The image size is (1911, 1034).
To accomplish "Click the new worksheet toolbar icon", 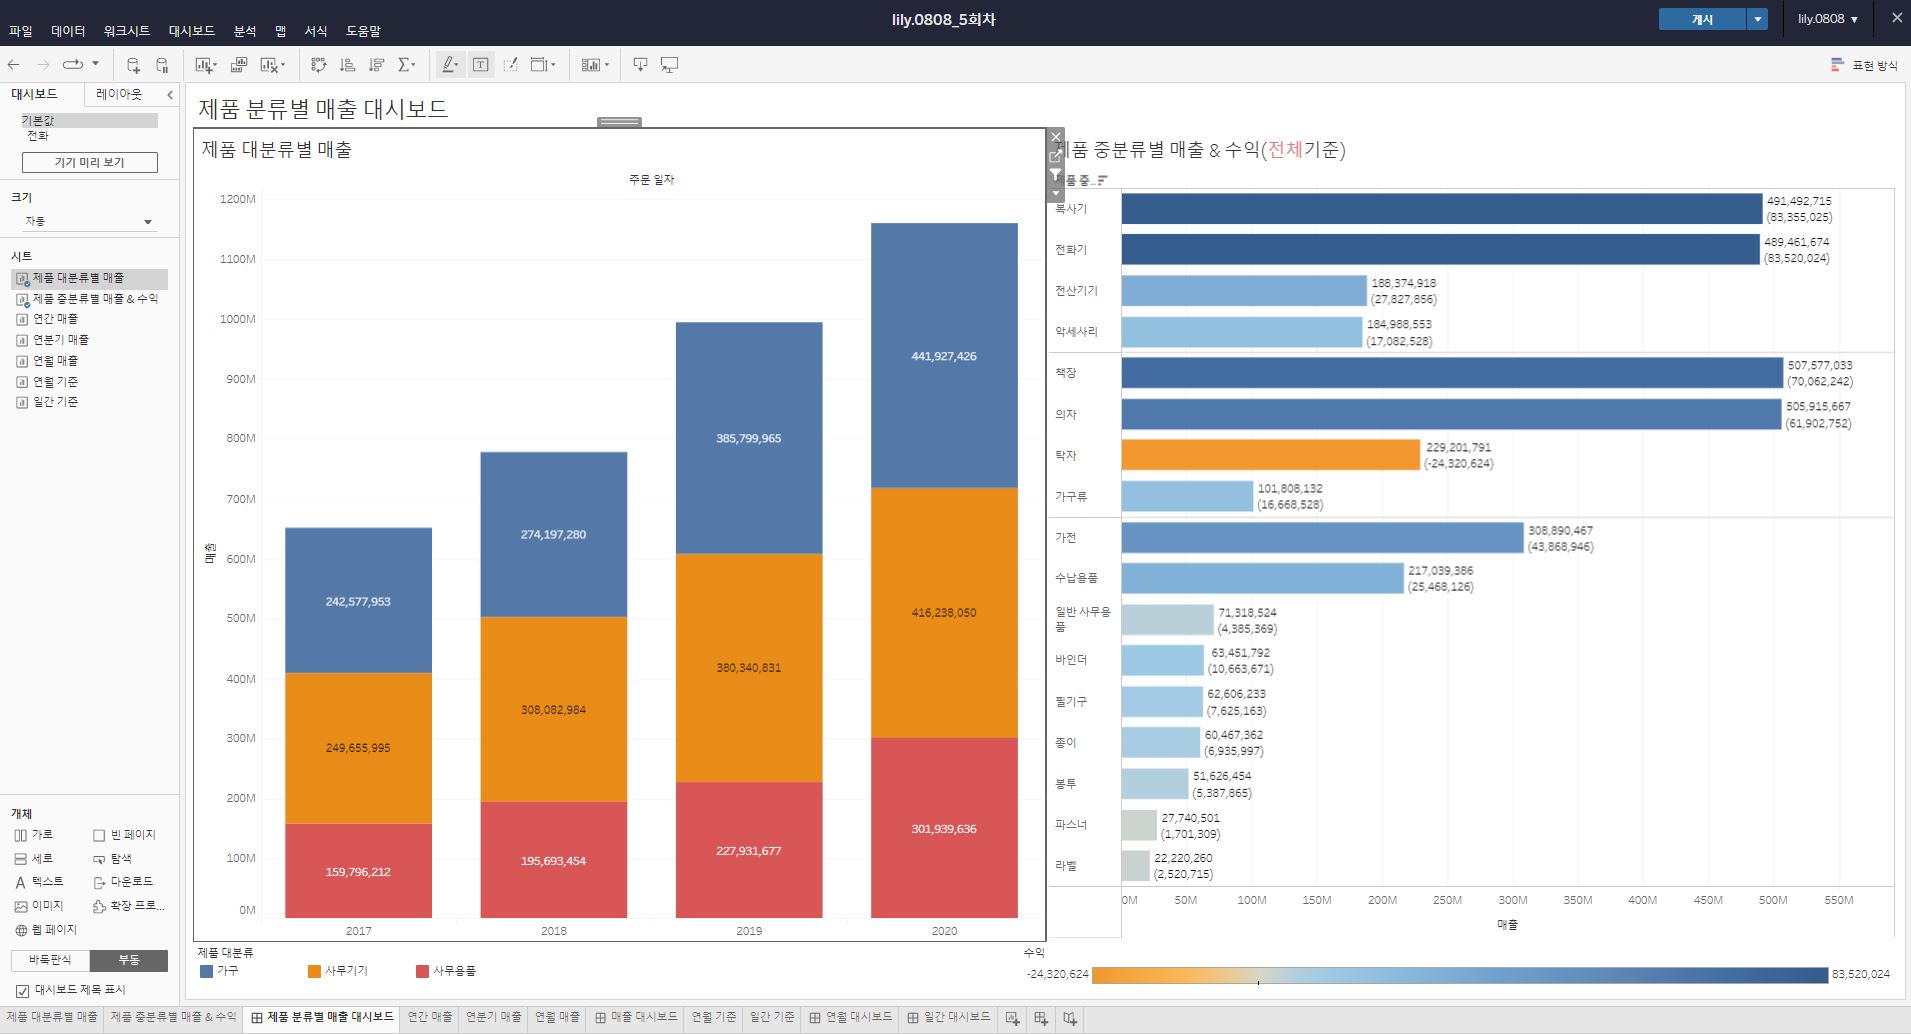I will pyautogui.click(x=205, y=65).
